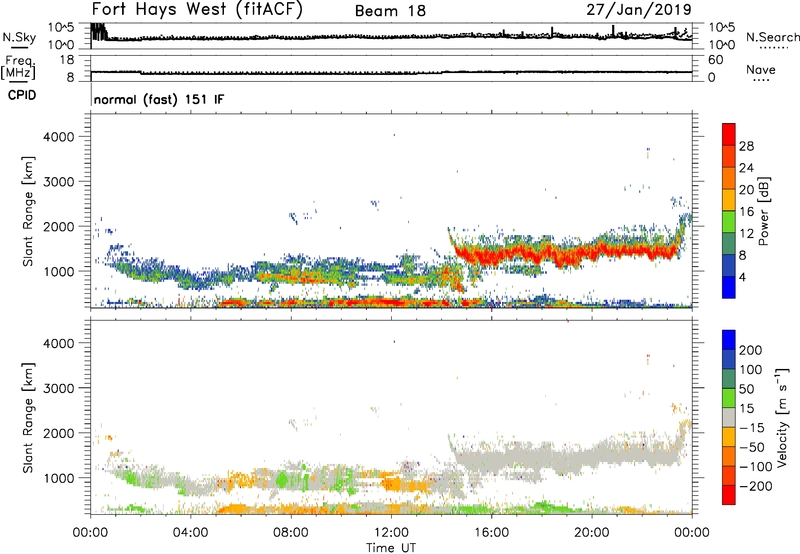The width and height of the screenshot is (800, 554).
Task: Click the '18' frequency axis tick label
Action: 66,60
